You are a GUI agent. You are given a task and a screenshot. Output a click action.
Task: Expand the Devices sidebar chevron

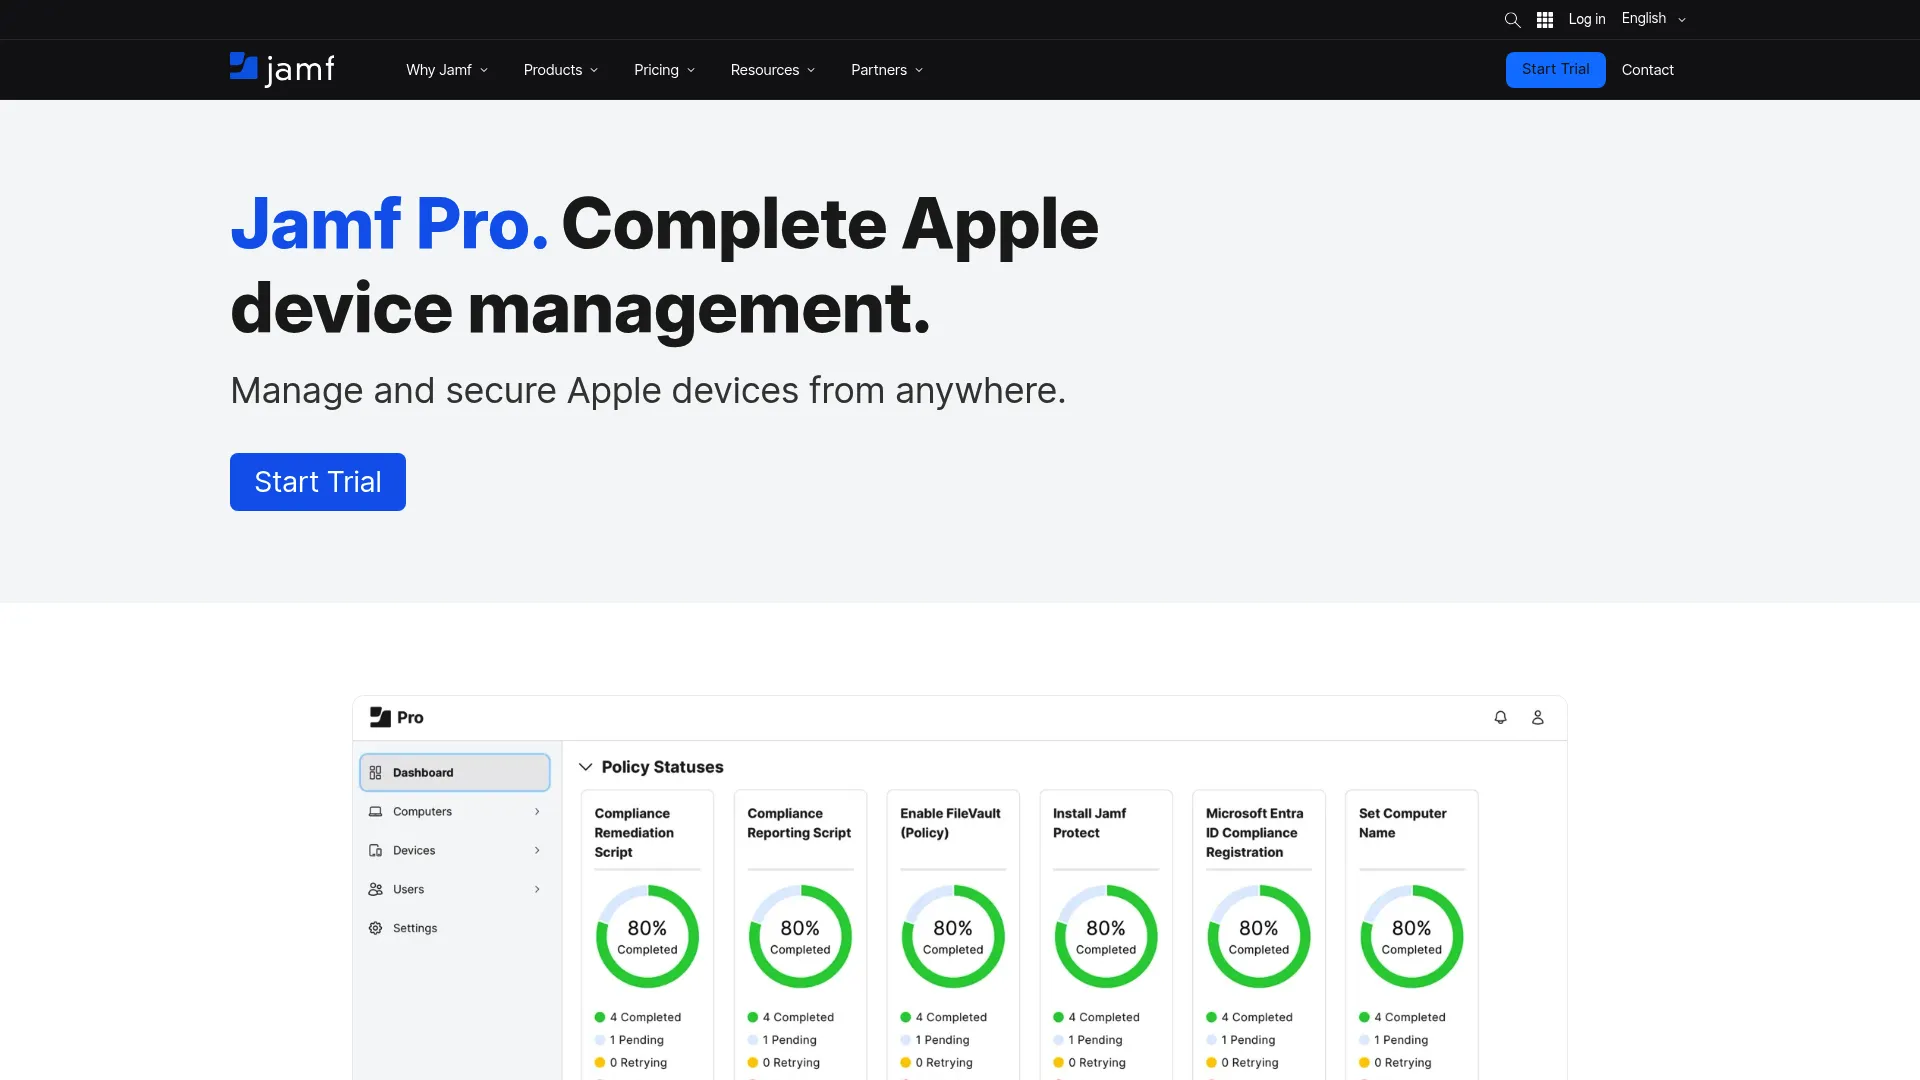point(537,850)
